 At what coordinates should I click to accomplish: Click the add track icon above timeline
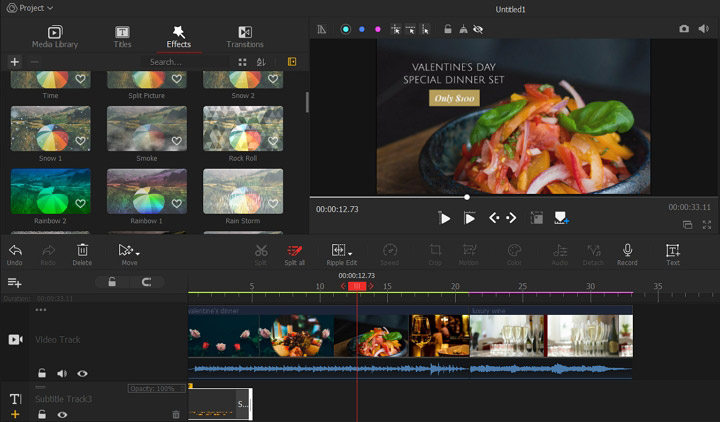[14, 283]
